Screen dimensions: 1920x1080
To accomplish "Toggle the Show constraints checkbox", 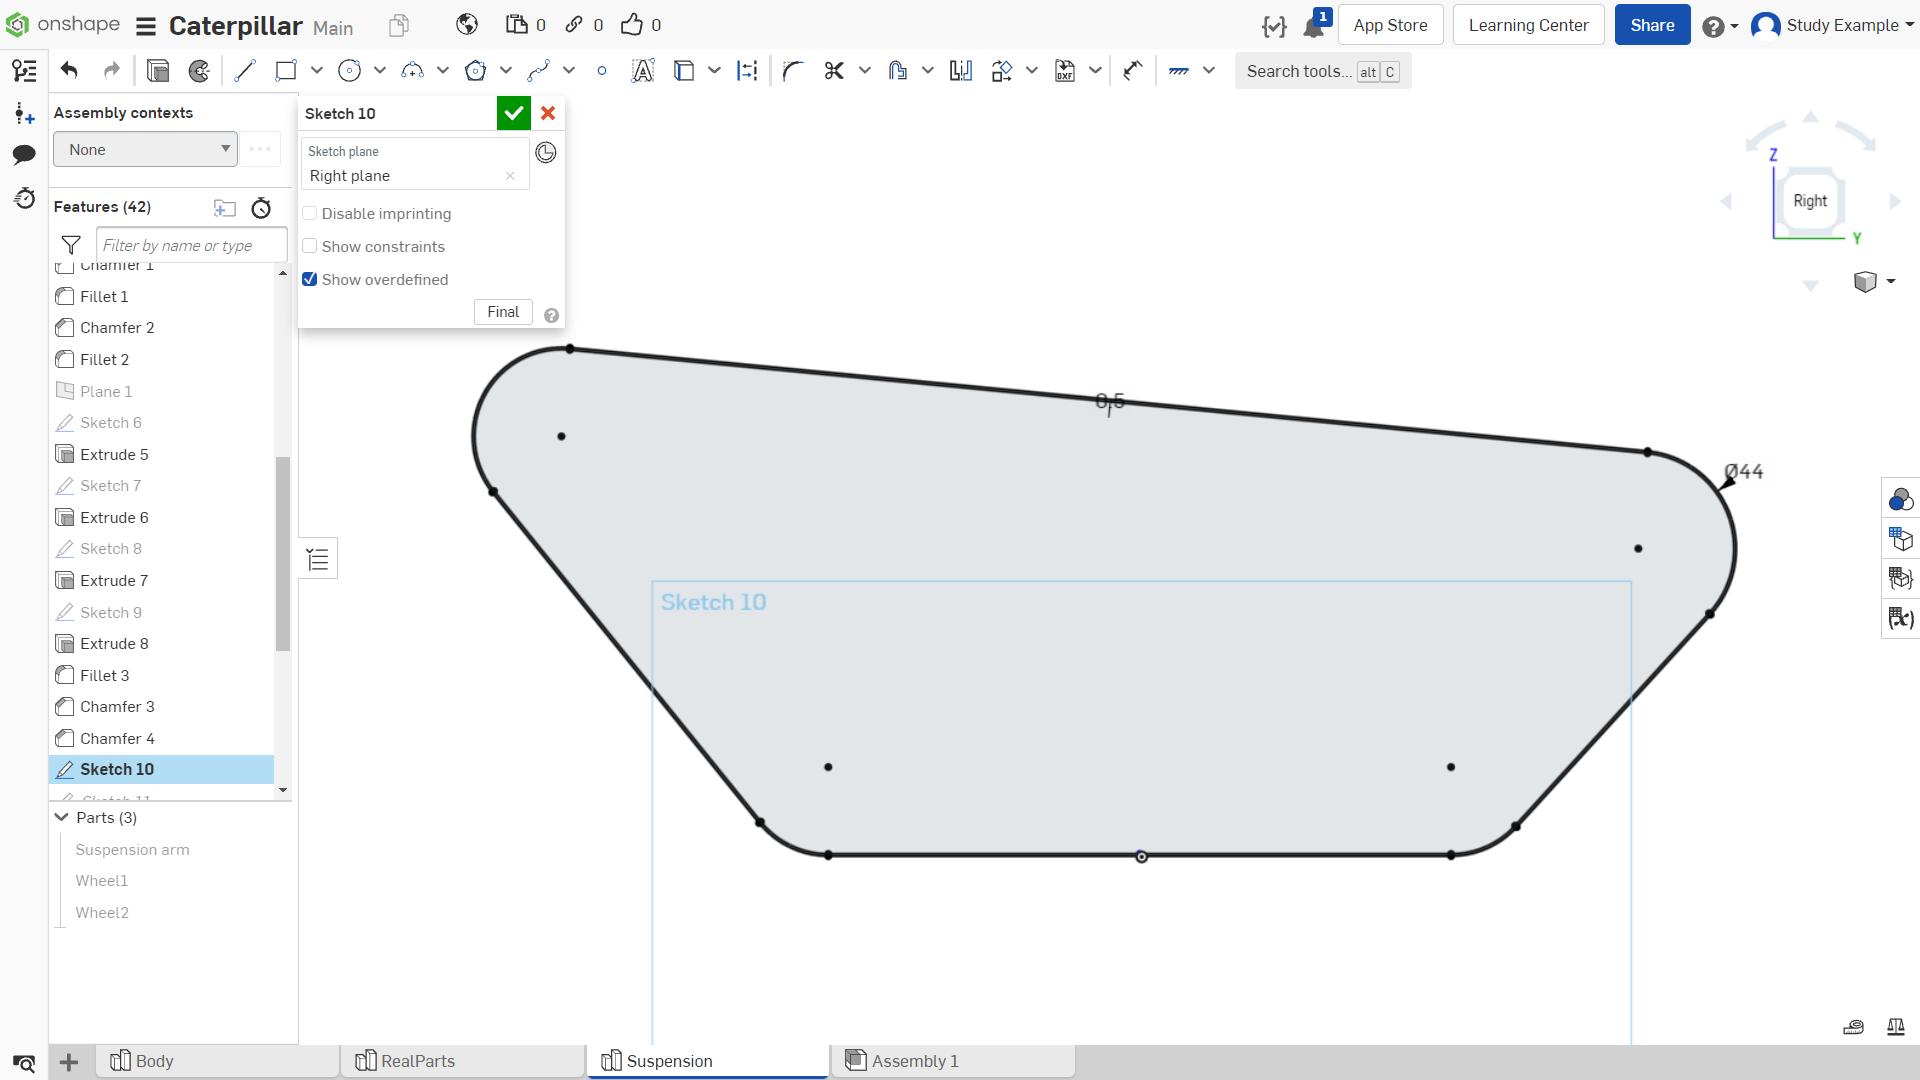I will click(310, 247).
